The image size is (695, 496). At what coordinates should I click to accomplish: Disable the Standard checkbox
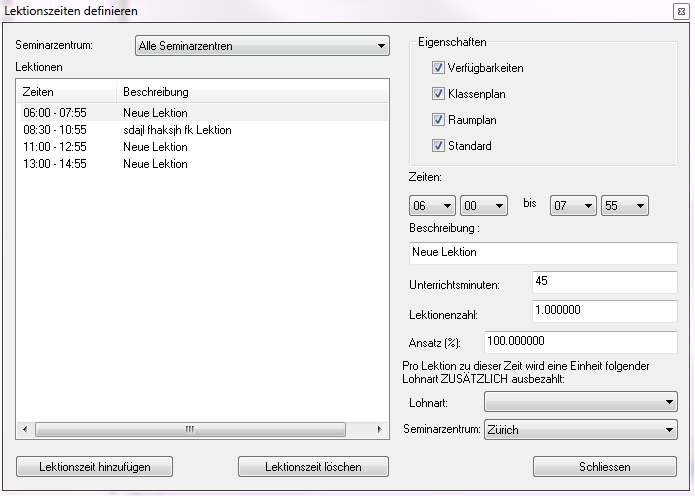[438, 146]
